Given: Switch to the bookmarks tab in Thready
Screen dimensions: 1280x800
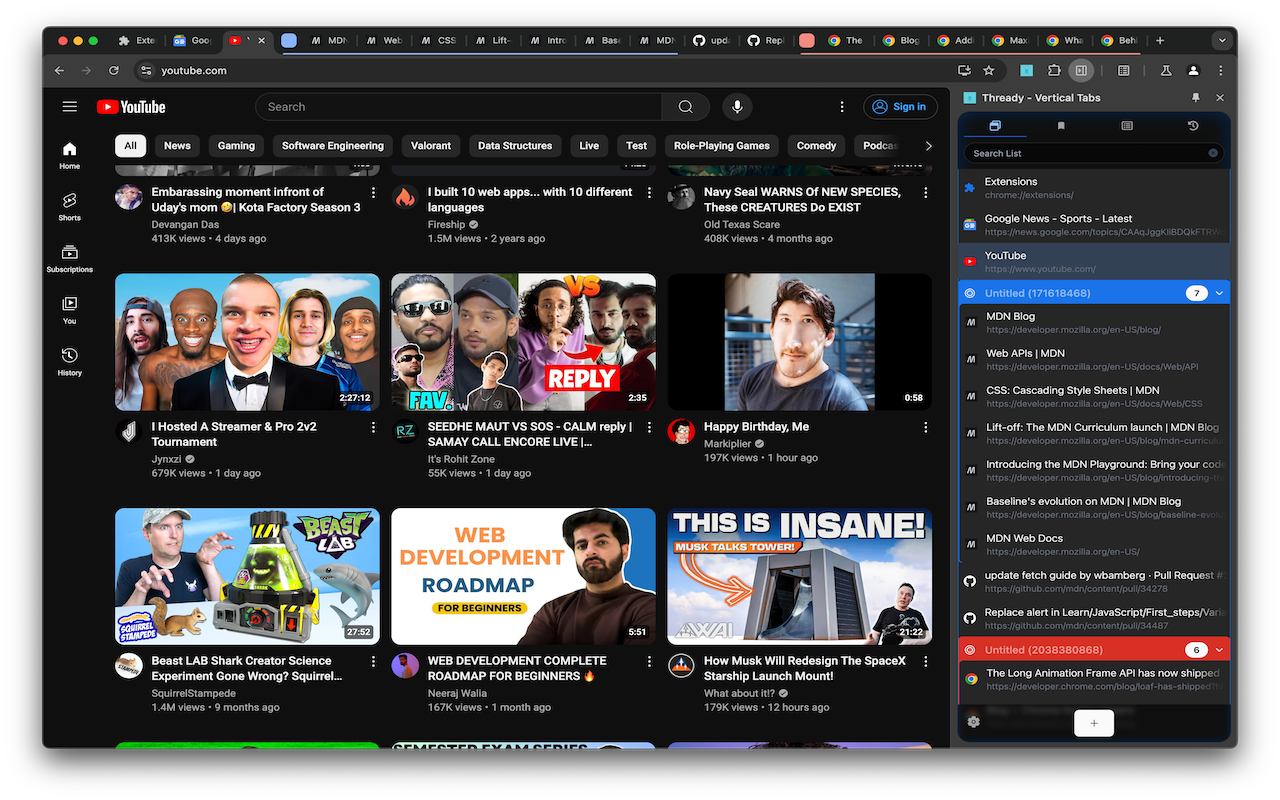Looking at the screenshot, I should coord(1061,126).
